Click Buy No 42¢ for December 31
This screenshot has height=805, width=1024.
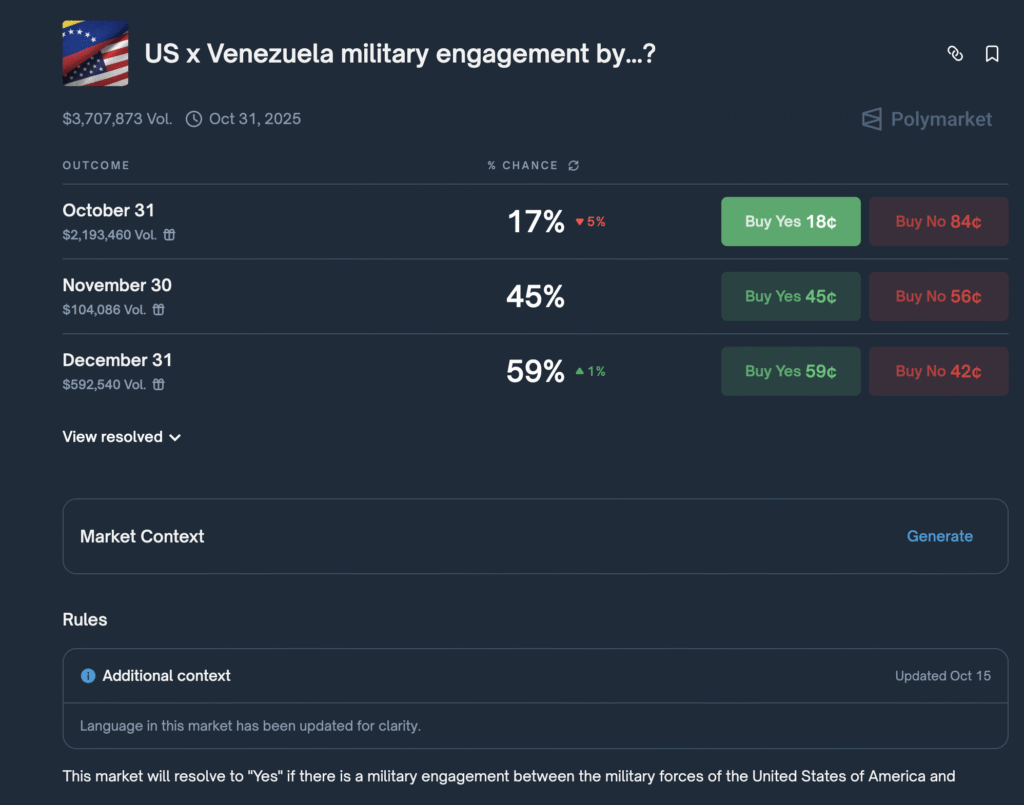pos(938,371)
